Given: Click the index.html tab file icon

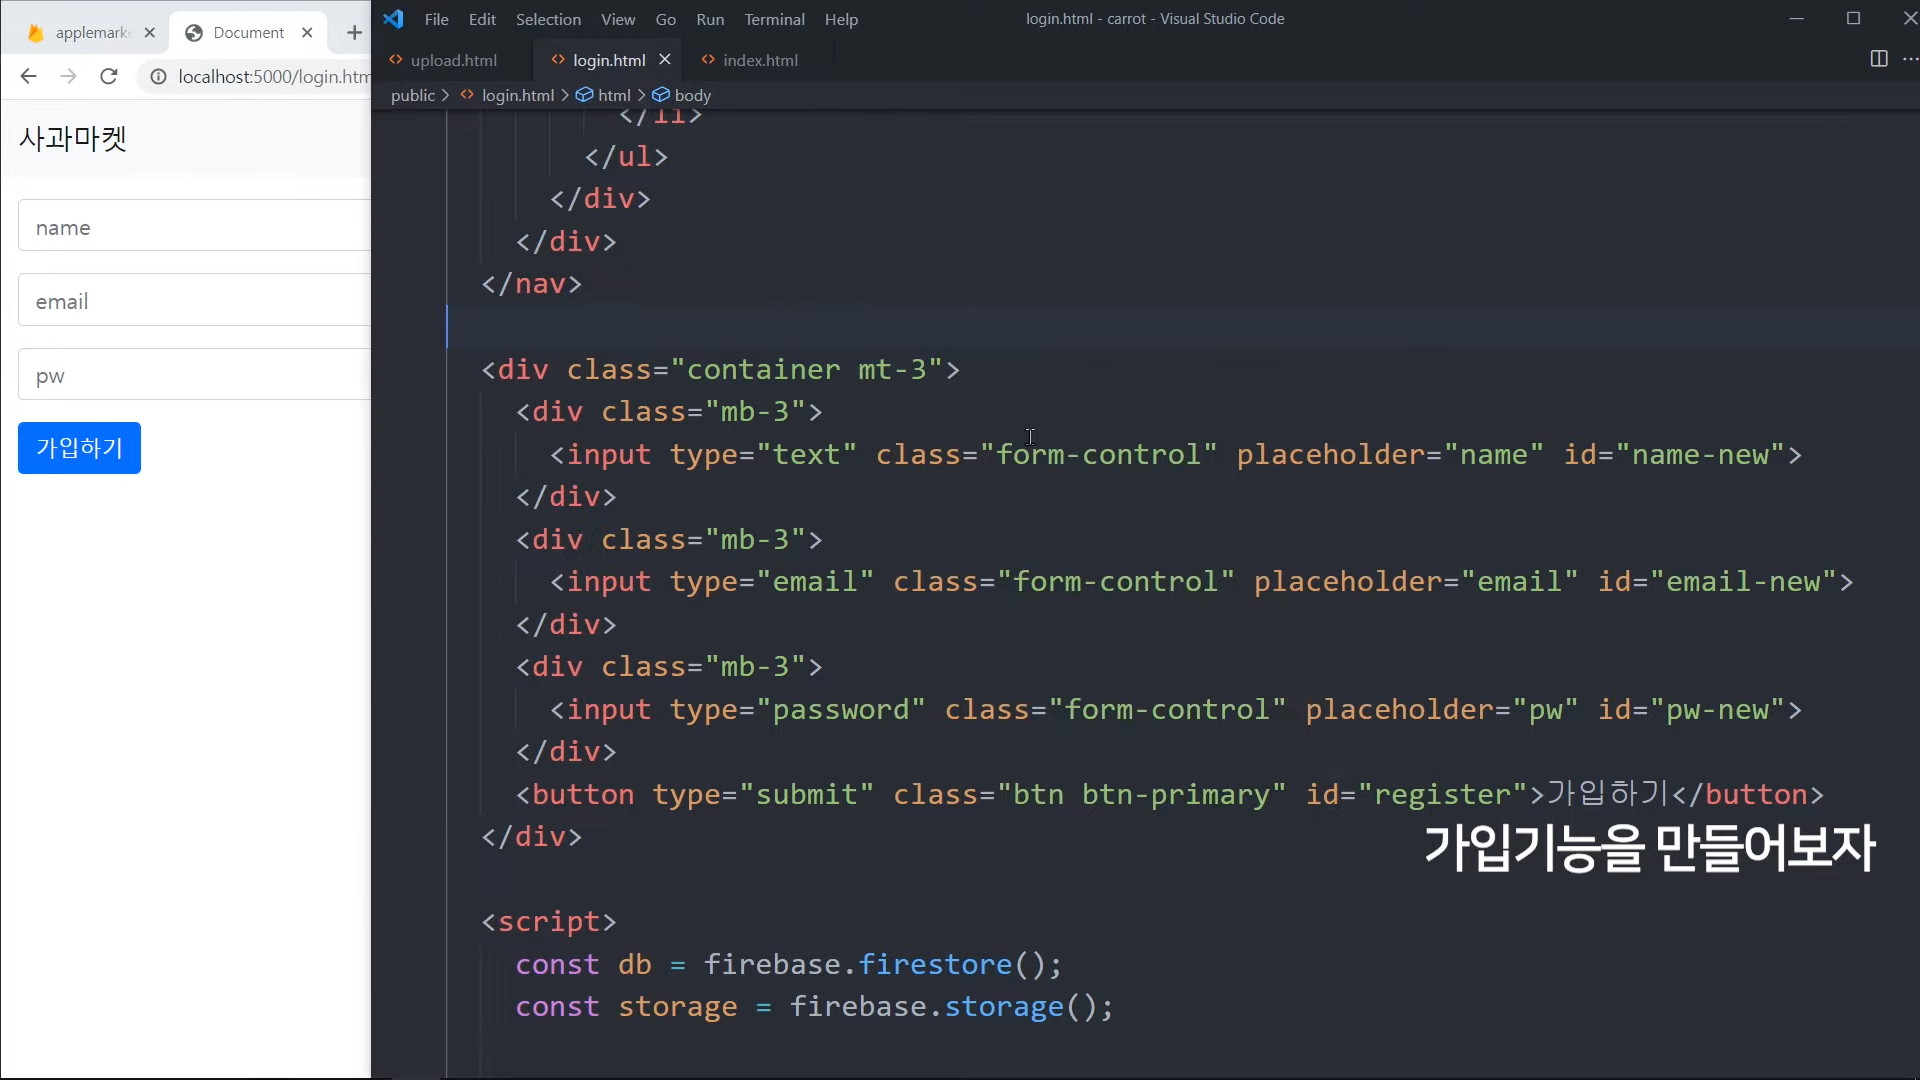Looking at the screenshot, I should point(708,60).
